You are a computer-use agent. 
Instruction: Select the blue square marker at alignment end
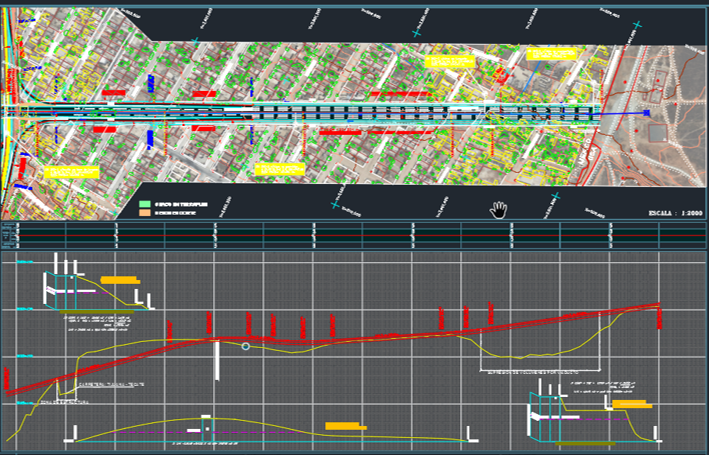click(648, 114)
